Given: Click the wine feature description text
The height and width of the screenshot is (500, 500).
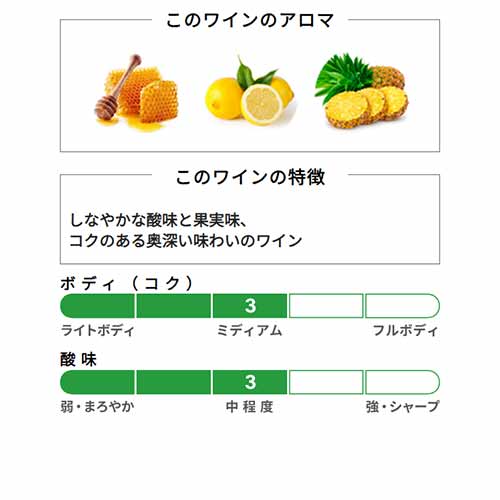Looking at the screenshot, I should tap(186, 230).
